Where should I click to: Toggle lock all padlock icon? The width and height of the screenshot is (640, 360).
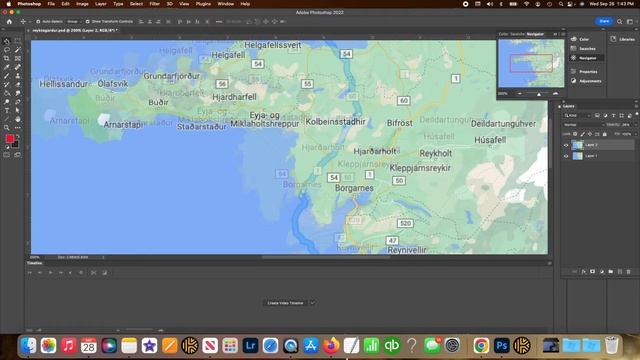[604, 134]
